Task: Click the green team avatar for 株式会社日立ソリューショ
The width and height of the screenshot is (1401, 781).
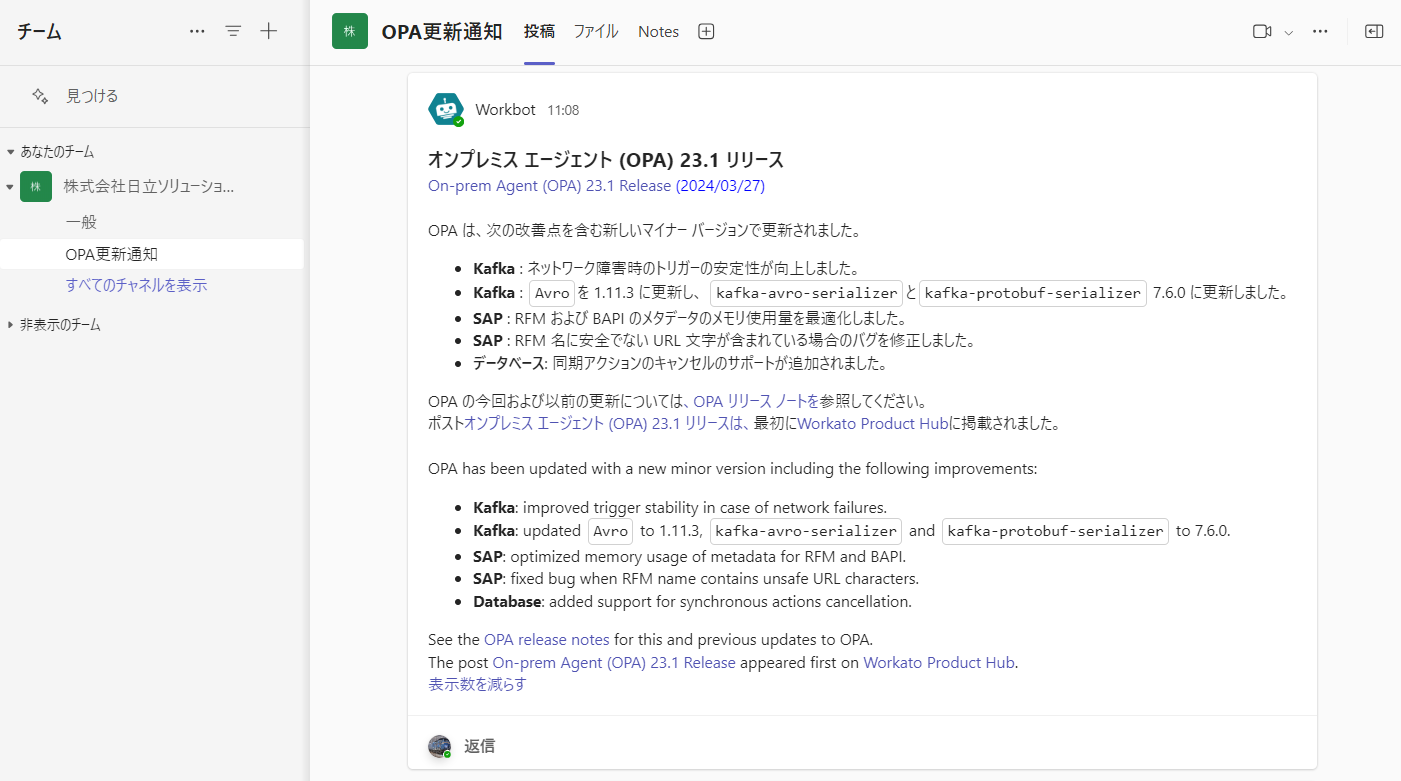Action: coord(36,186)
